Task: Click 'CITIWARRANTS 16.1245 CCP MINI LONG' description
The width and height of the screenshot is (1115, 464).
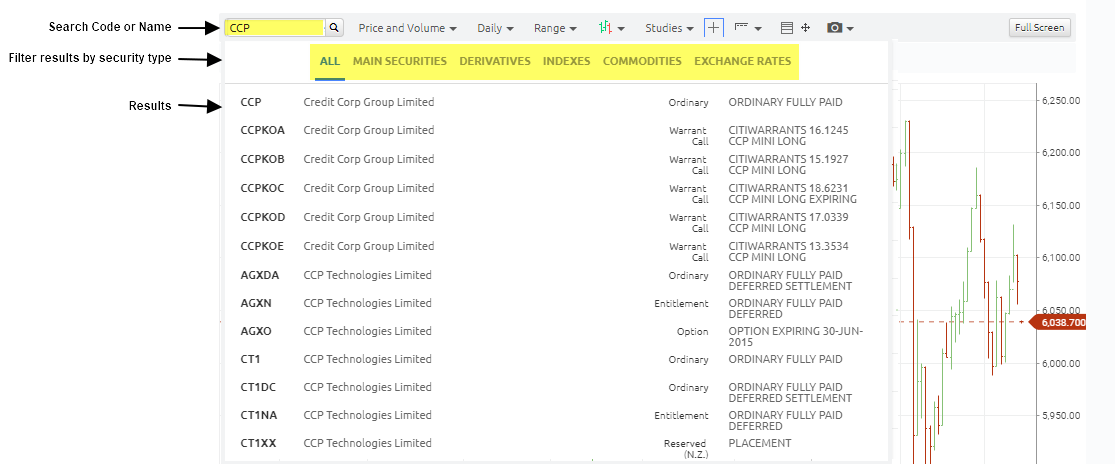Action: pos(788,136)
